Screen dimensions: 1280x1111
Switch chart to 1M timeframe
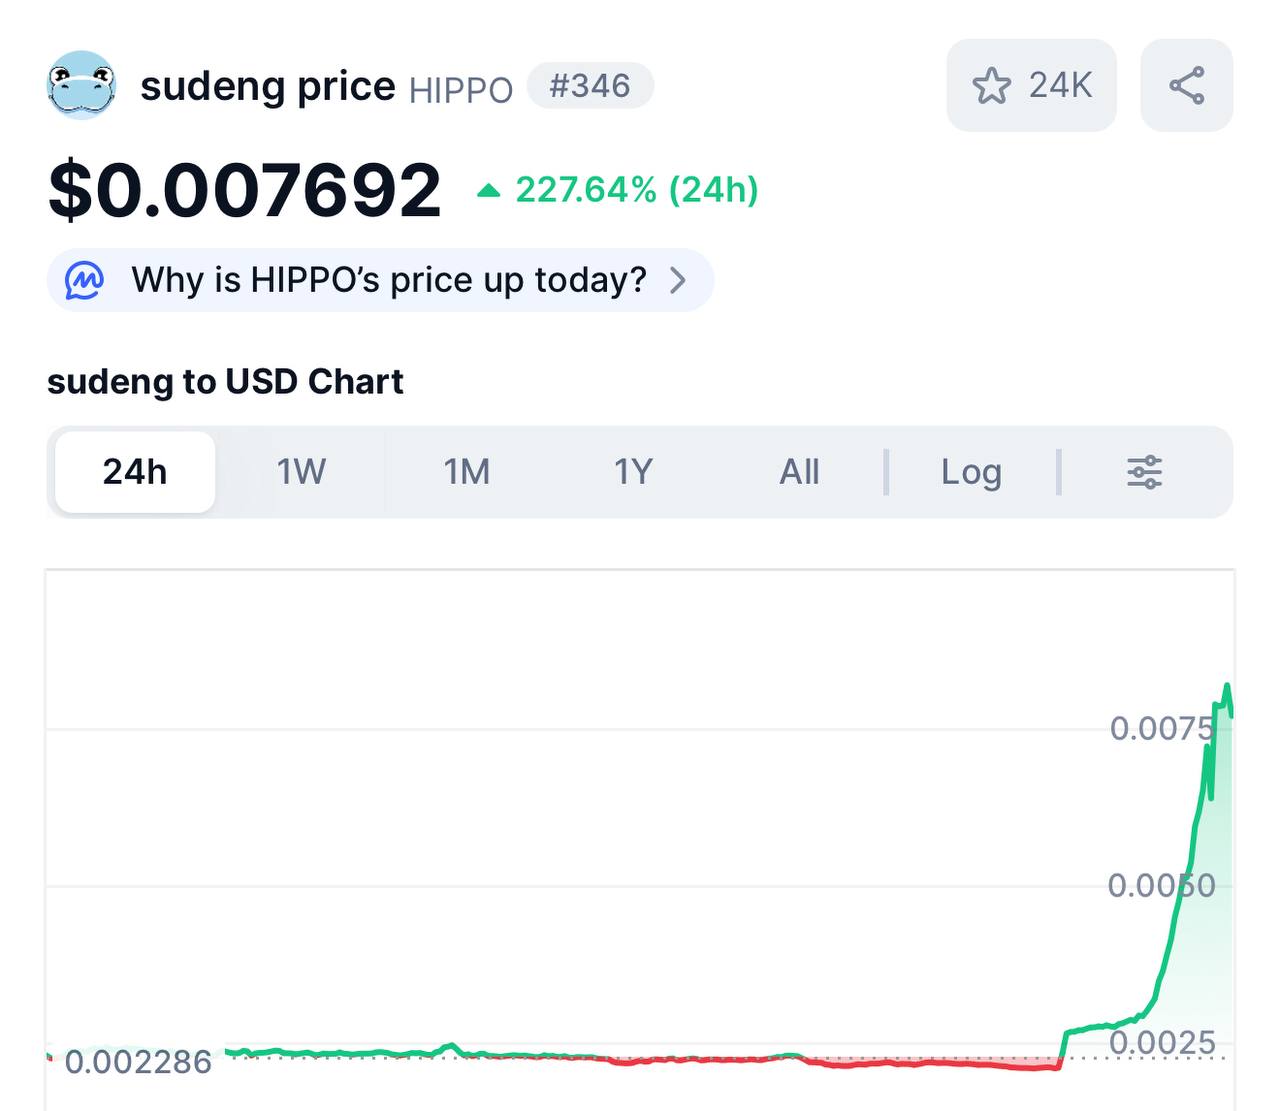[467, 472]
